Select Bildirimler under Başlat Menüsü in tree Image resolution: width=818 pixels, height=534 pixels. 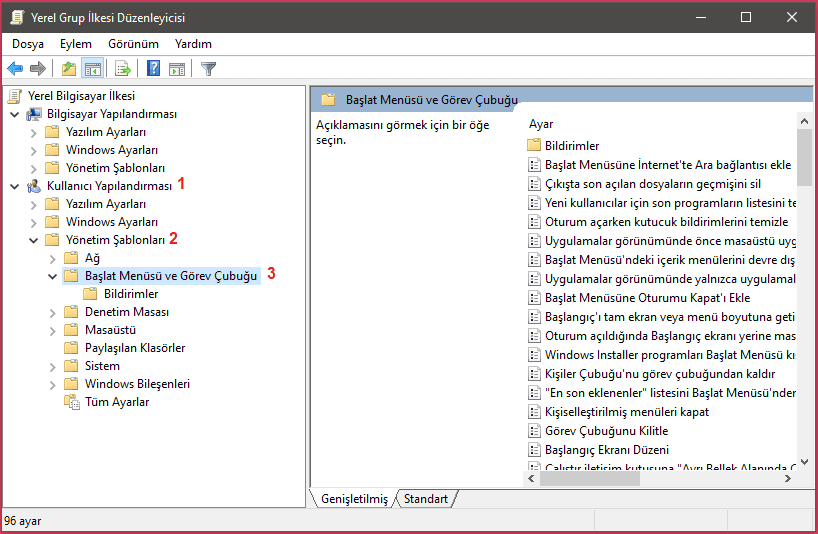click(130, 294)
